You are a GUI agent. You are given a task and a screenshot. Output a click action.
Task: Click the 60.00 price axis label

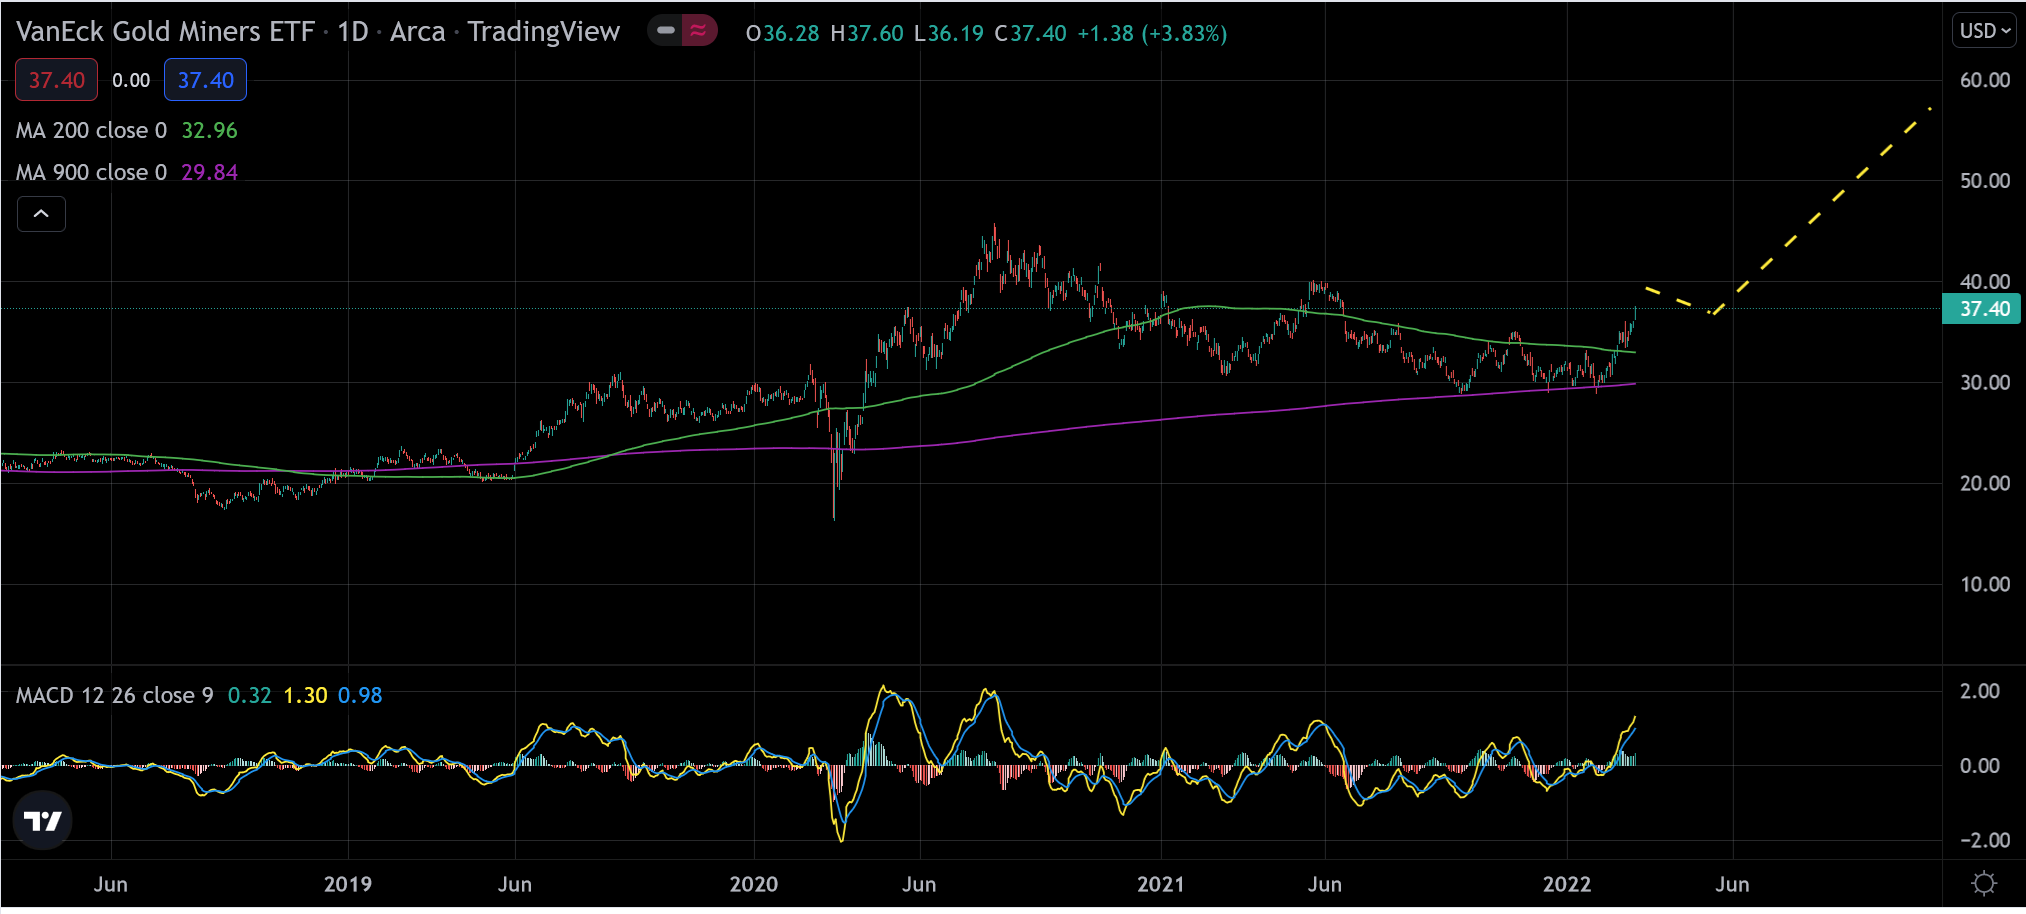tap(1984, 80)
